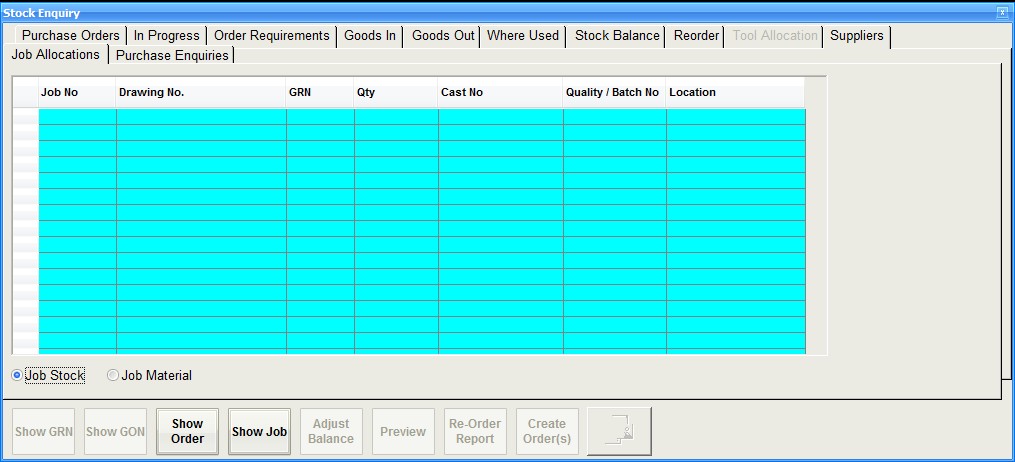
Task: Close the Stock Enquiry window
Action: coord(1002,12)
